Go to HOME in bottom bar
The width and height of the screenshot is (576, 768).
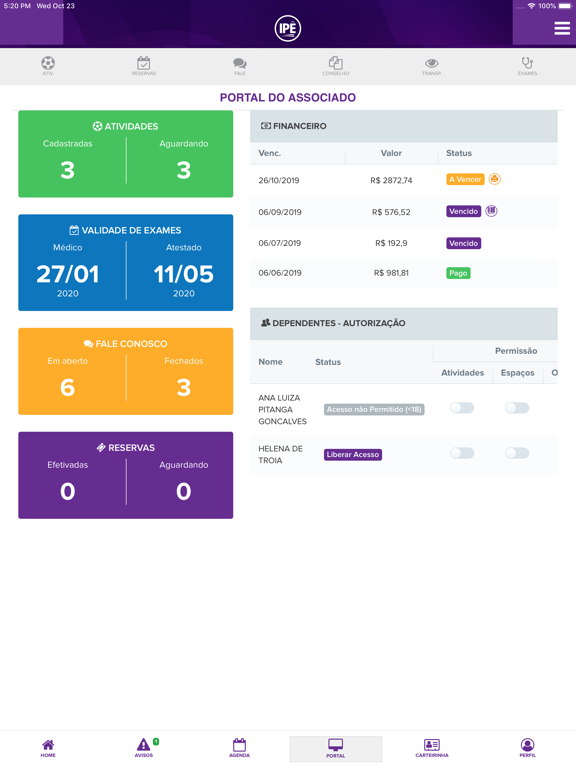coord(48,748)
